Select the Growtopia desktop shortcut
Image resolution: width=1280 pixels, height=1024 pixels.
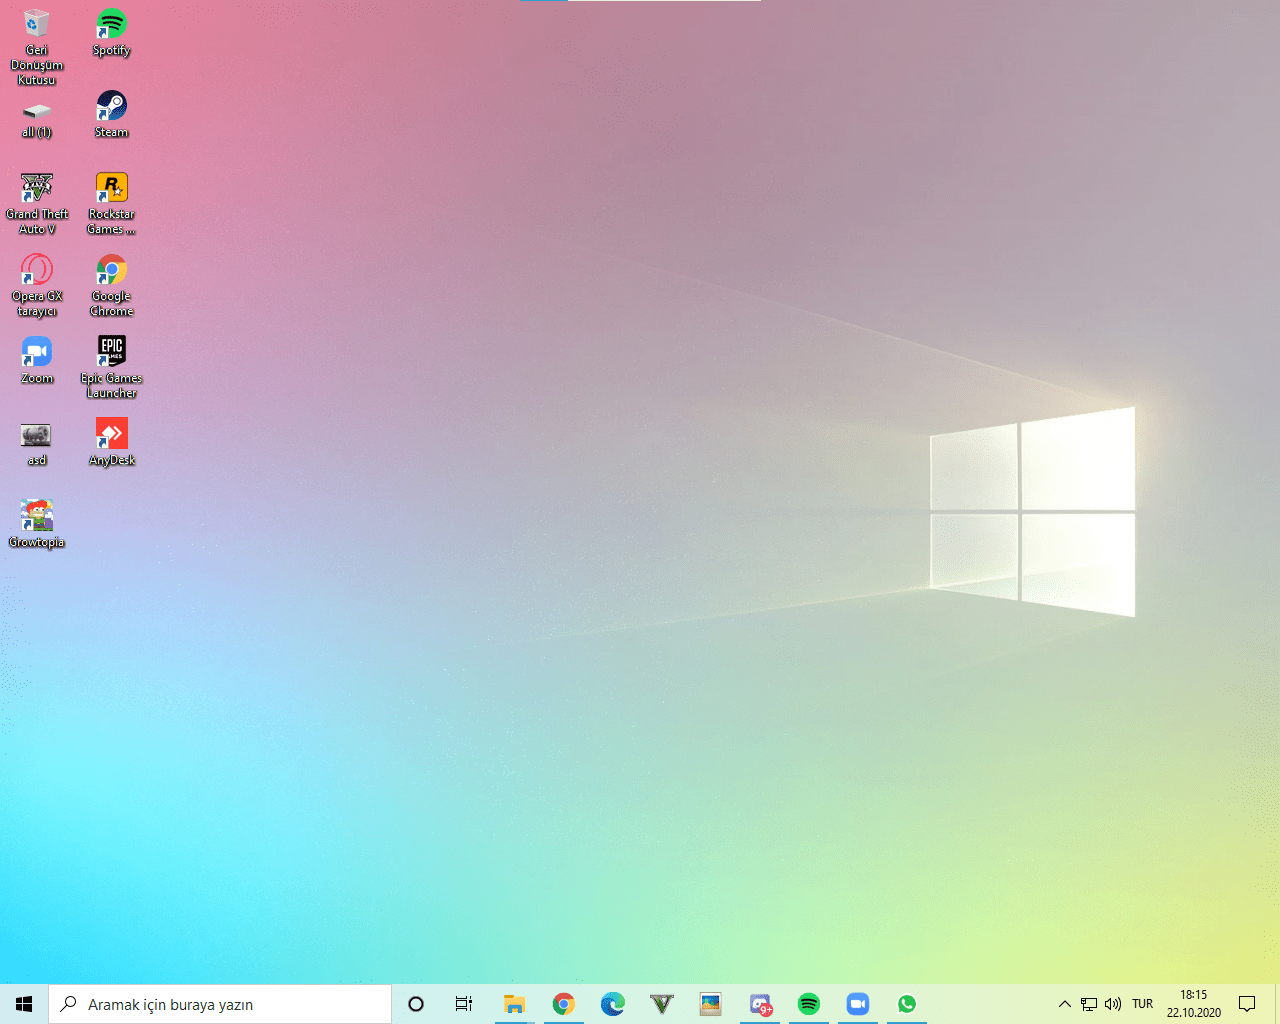point(37,524)
